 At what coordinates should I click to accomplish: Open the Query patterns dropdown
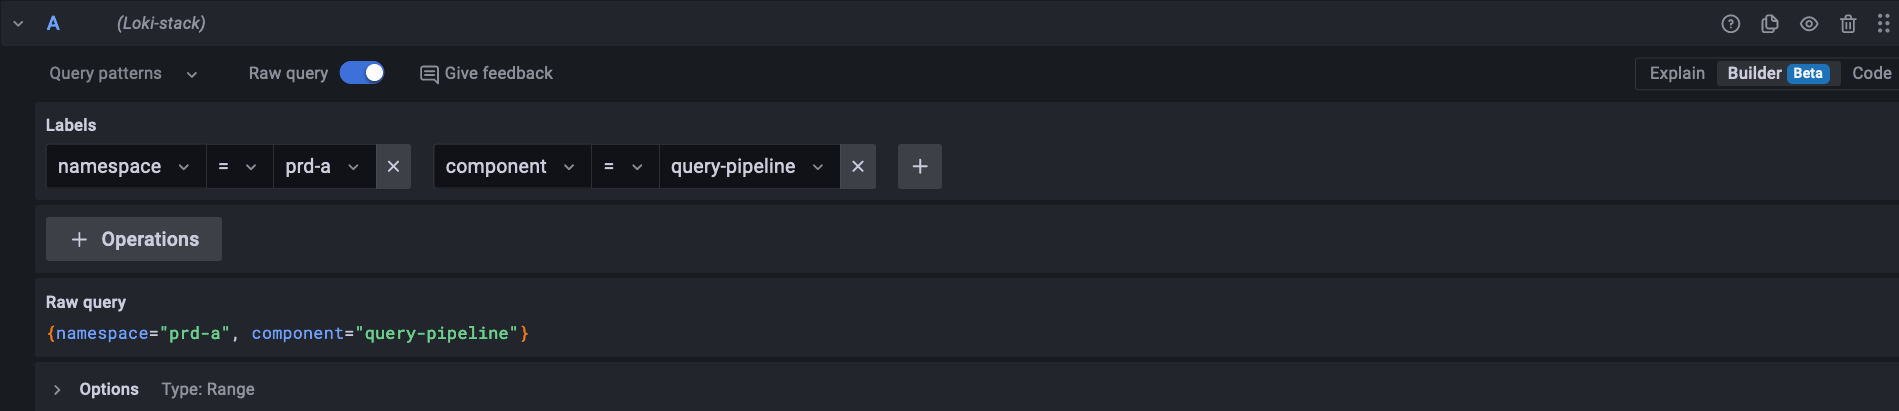(x=123, y=73)
